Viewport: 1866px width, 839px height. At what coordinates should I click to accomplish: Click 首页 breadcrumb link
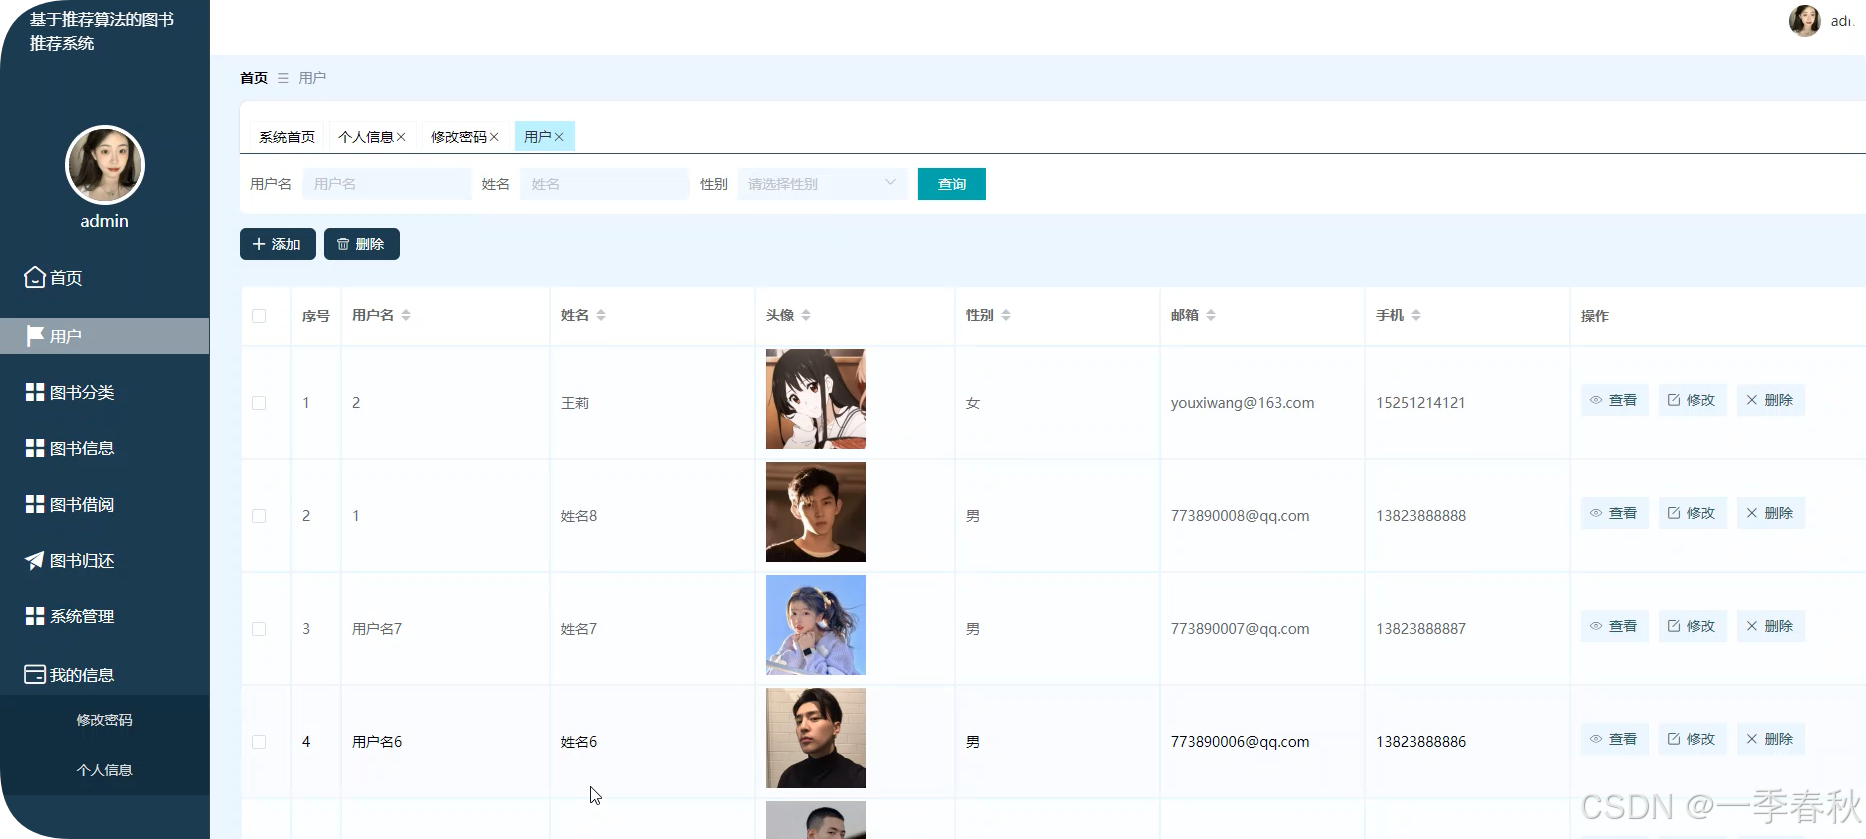254,78
